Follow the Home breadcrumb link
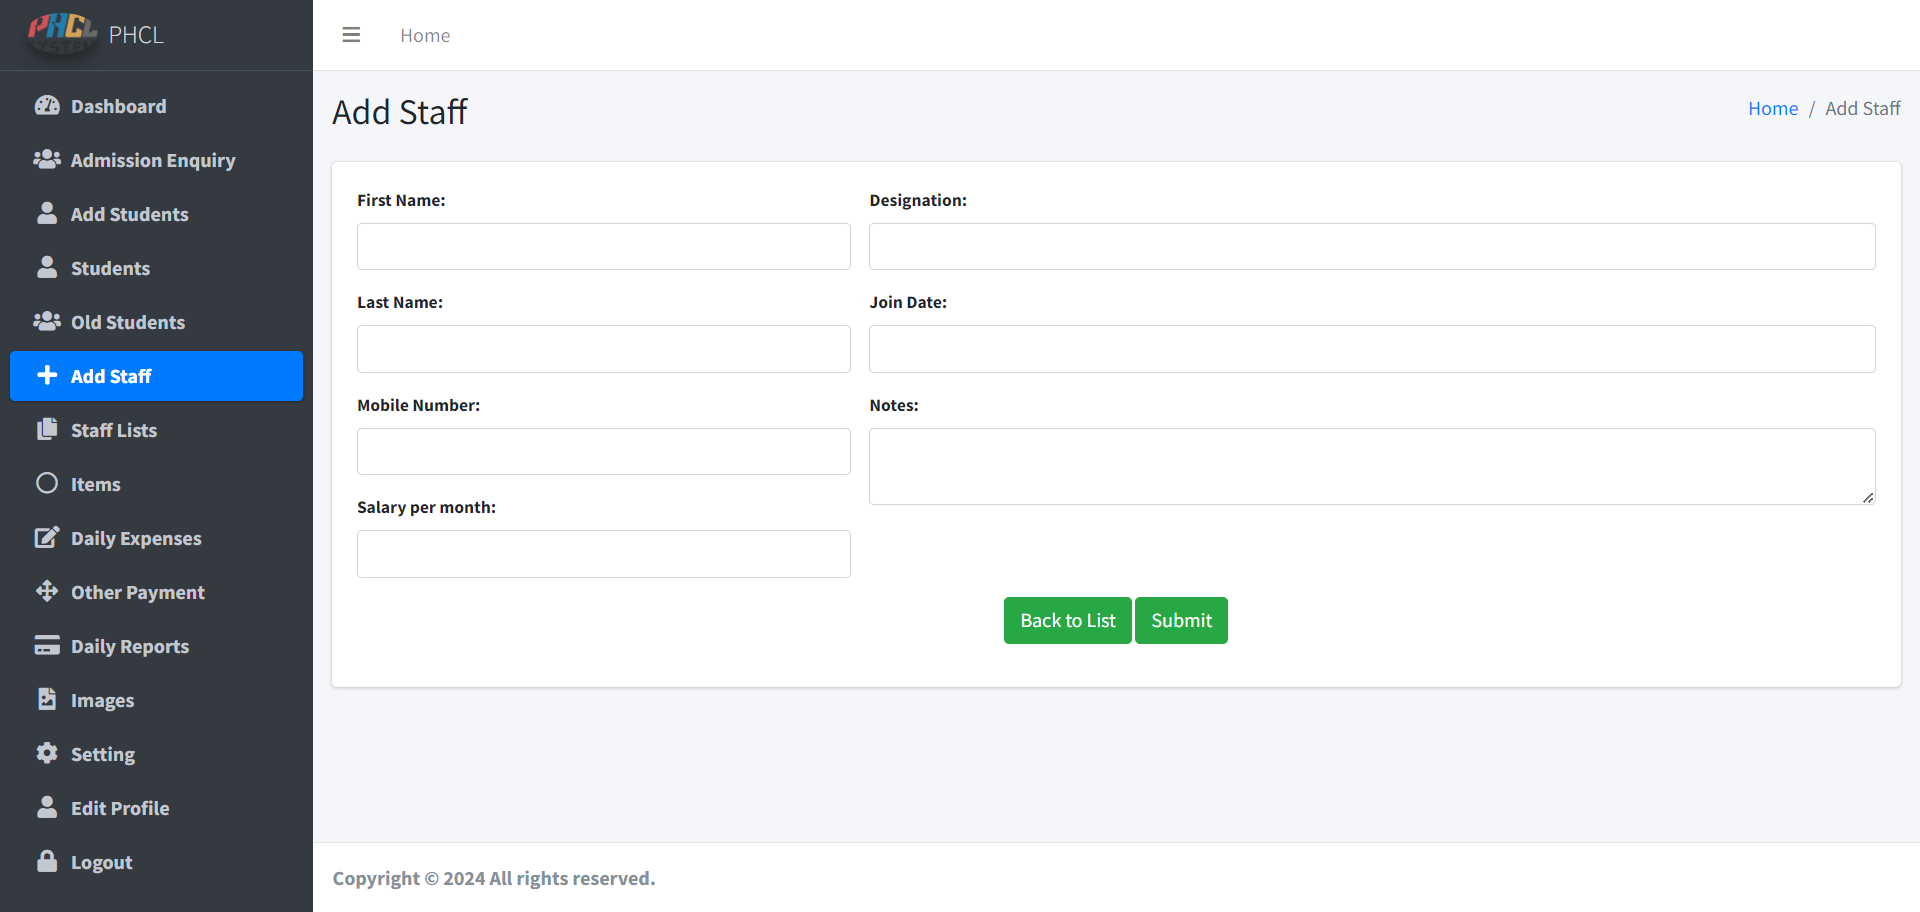 click(x=1772, y=109)
